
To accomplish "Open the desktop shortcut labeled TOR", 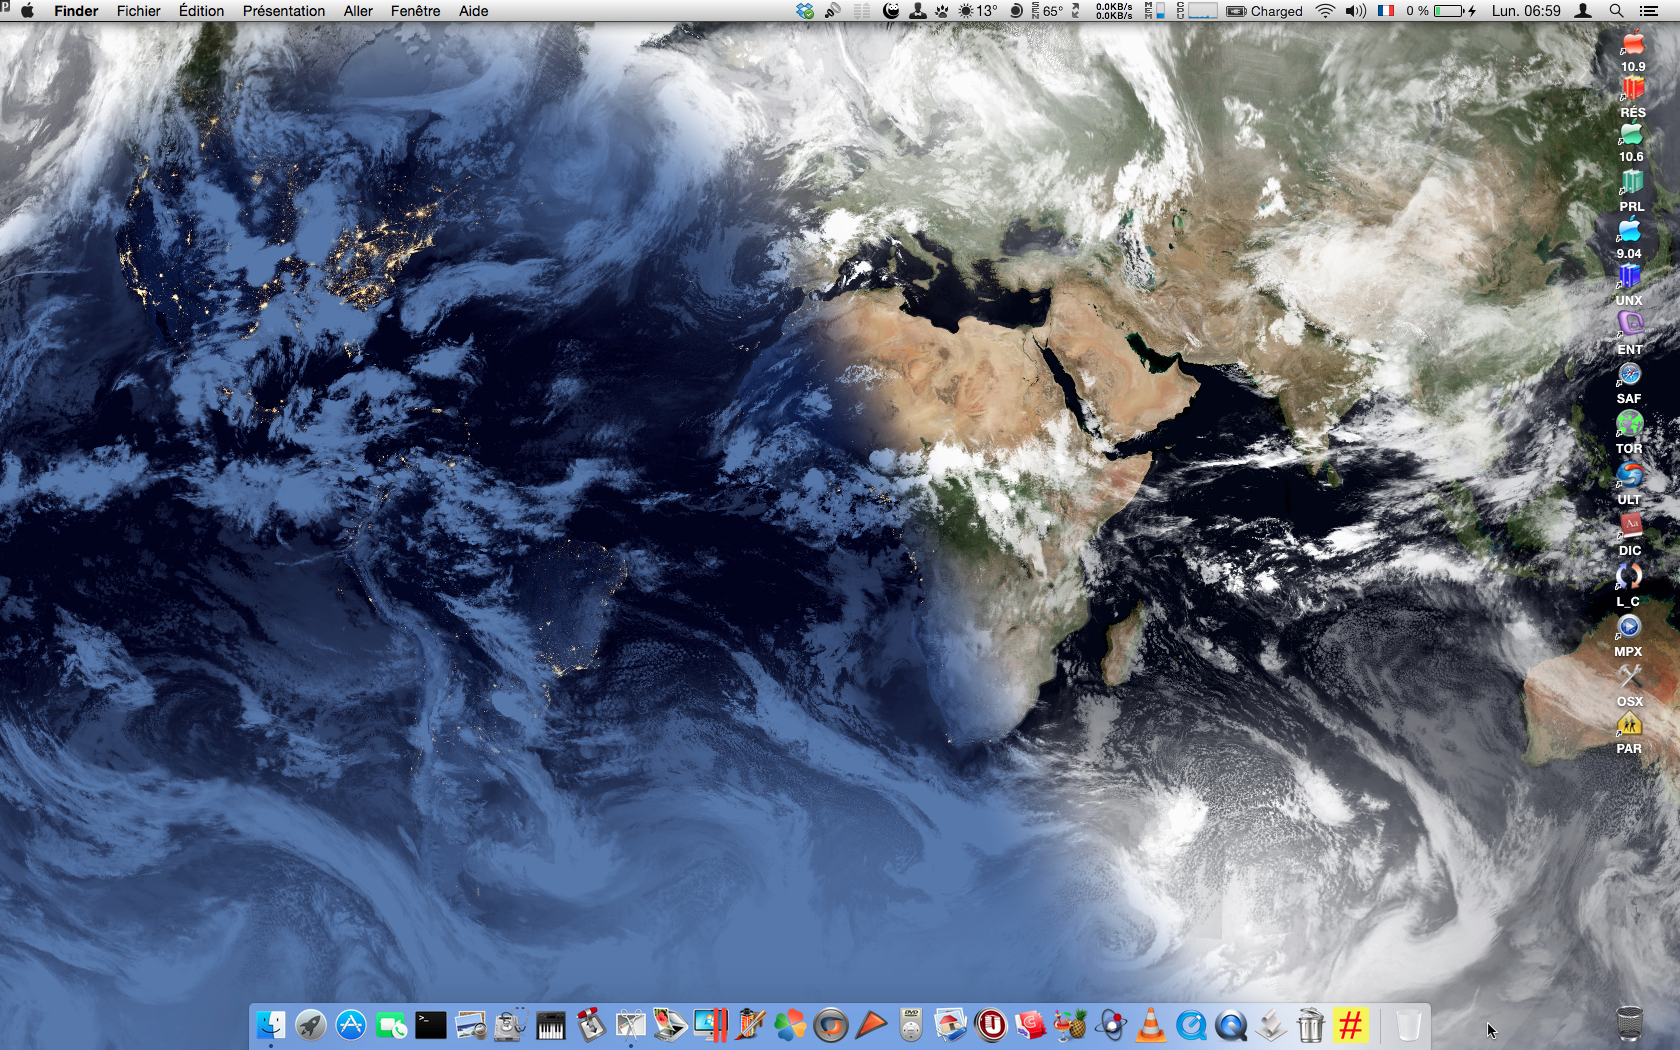I will coord(1629,426).
